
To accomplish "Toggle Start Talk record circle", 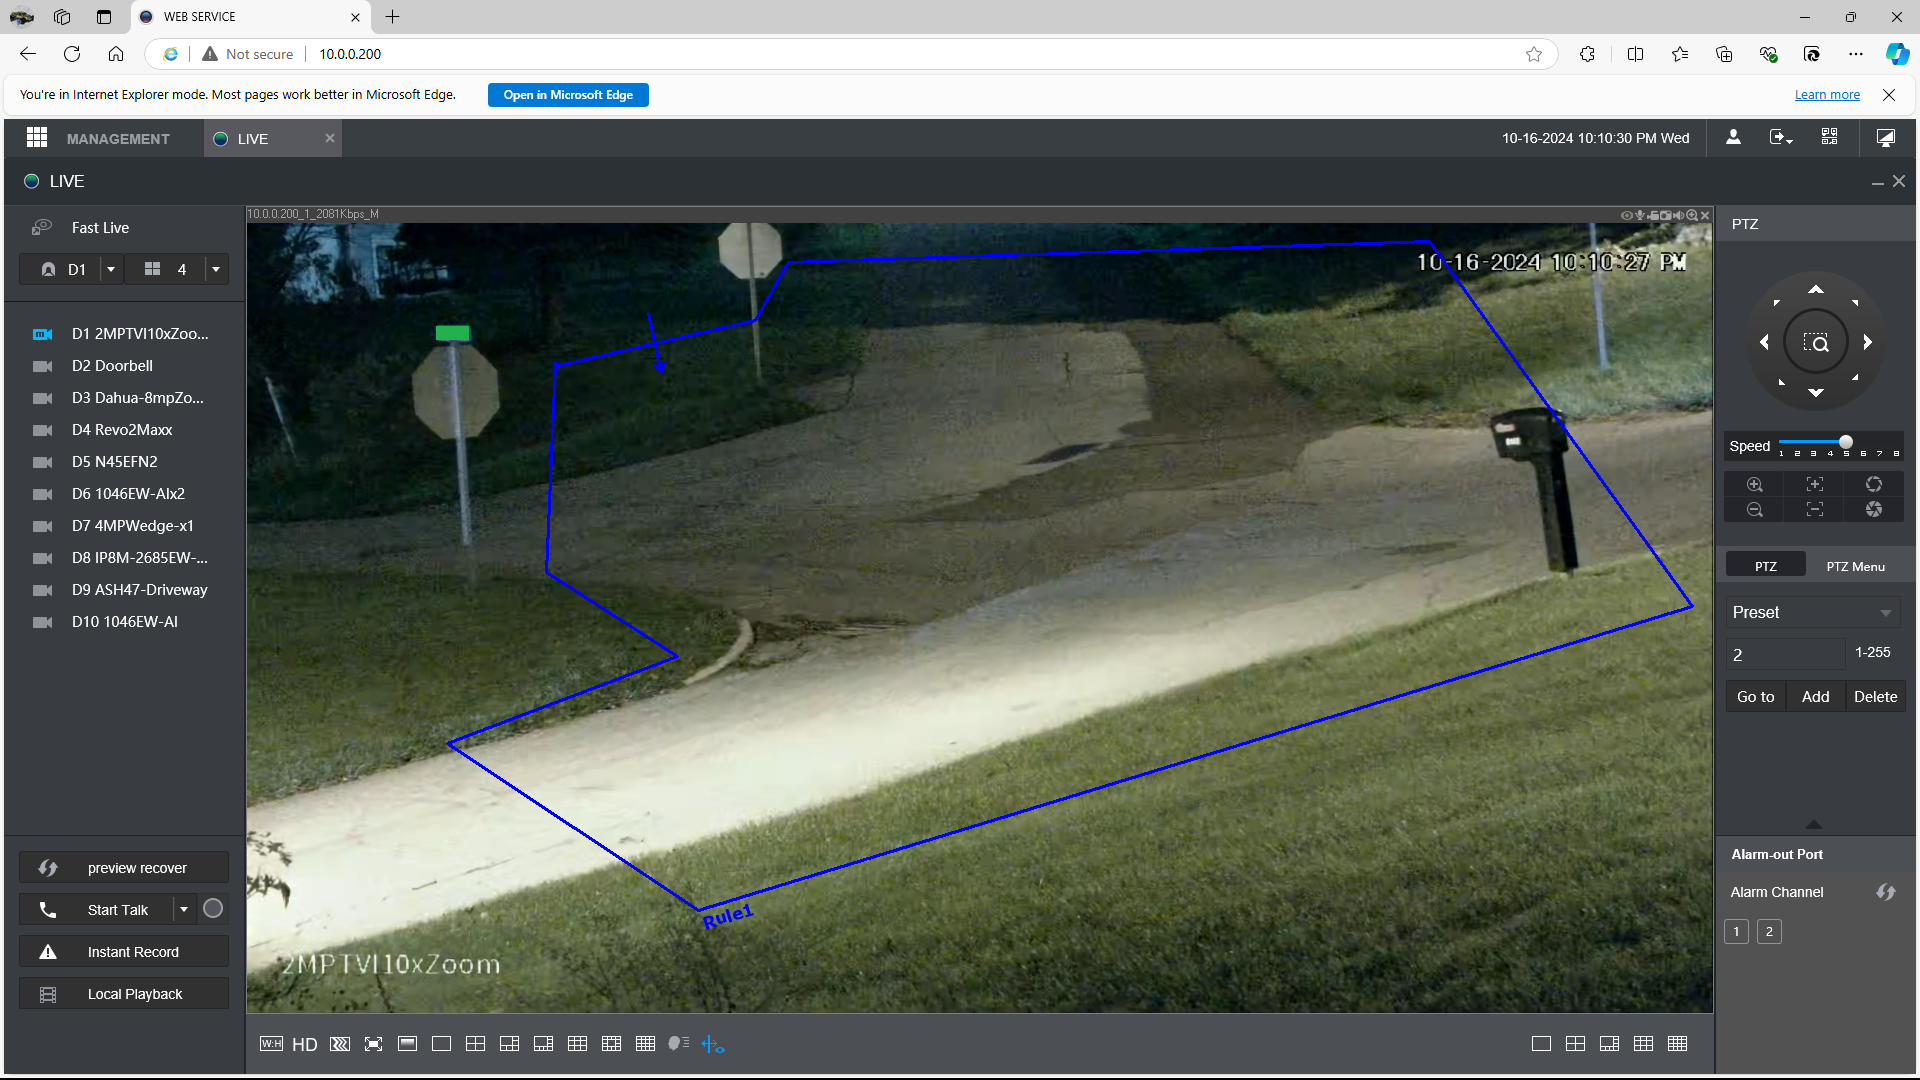I will tap(213, 909).
